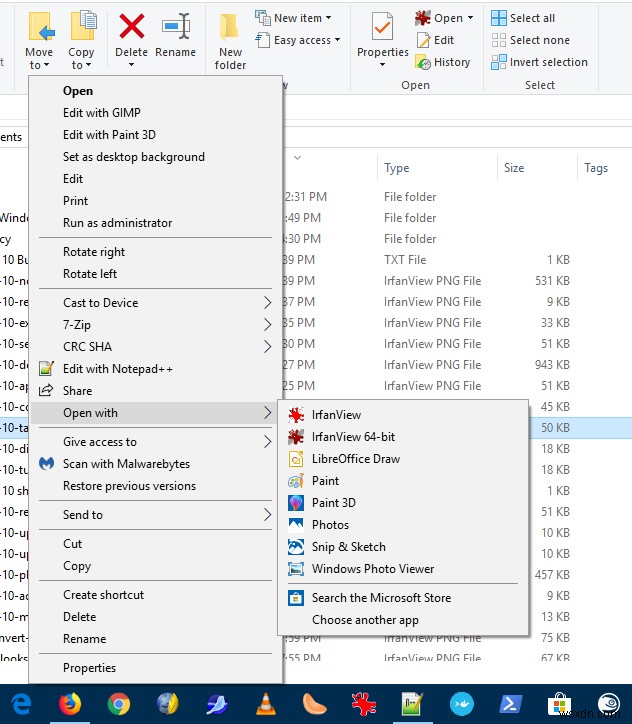Screen dimensions: 632x724
Task: Select Run as administrator
Action: (x=156, y=223)
